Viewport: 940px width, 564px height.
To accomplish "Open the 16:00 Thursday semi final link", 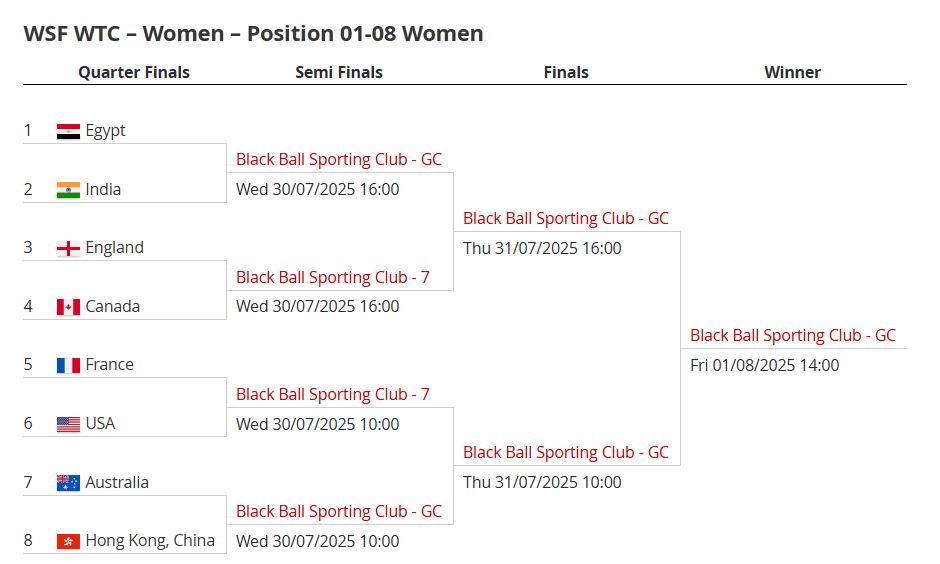I will pyautogui.click(x=565, y=218).
